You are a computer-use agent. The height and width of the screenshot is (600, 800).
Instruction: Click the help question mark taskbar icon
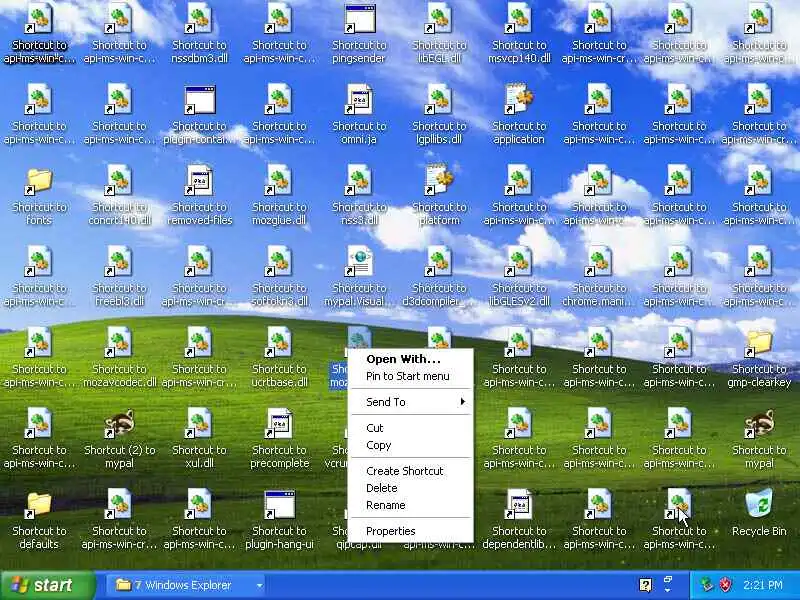(x=645, y=585)
